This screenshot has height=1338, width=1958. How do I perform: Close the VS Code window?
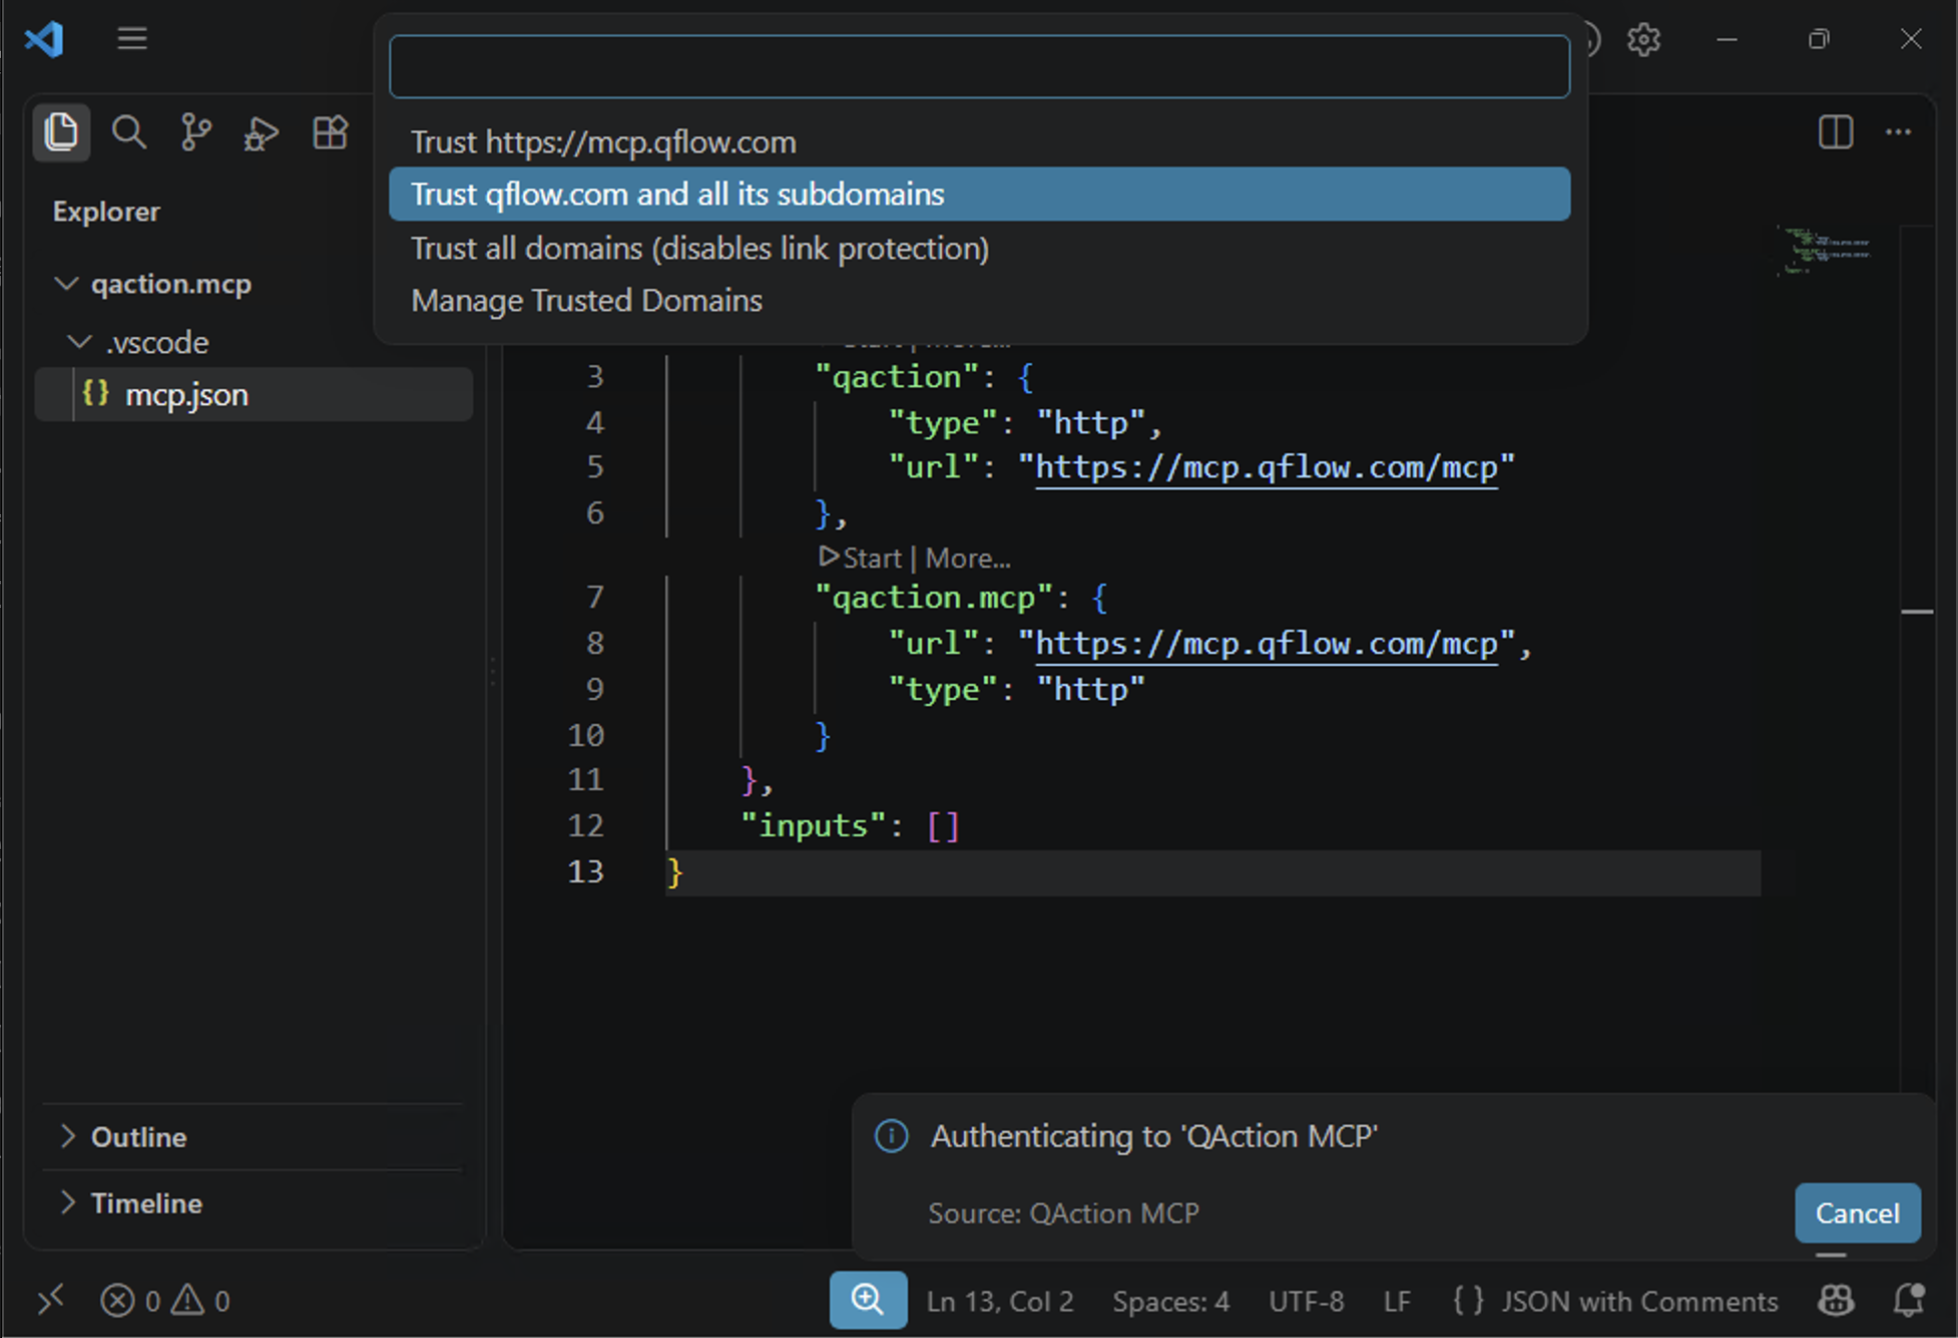pyautogui.click(x=1911, y=39)
